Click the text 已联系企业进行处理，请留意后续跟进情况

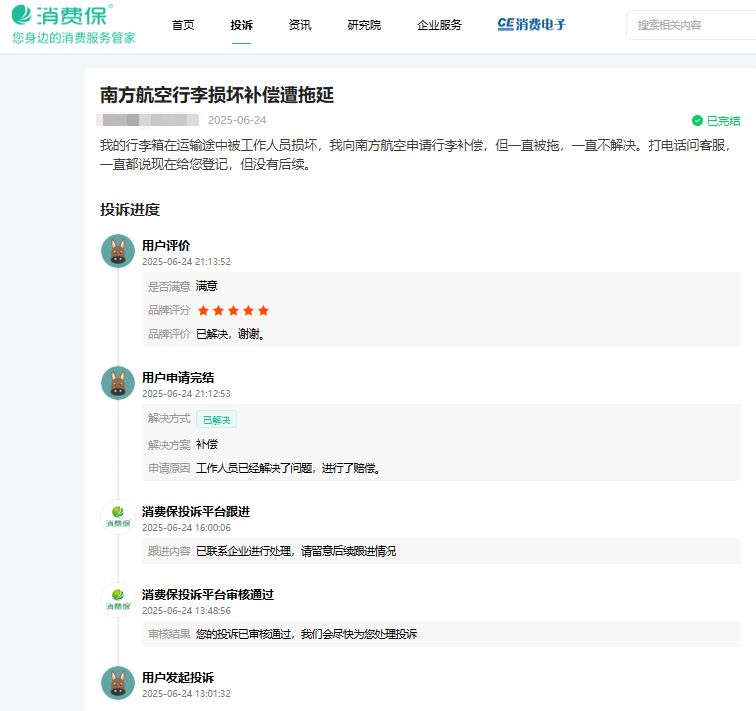[296, 551]
